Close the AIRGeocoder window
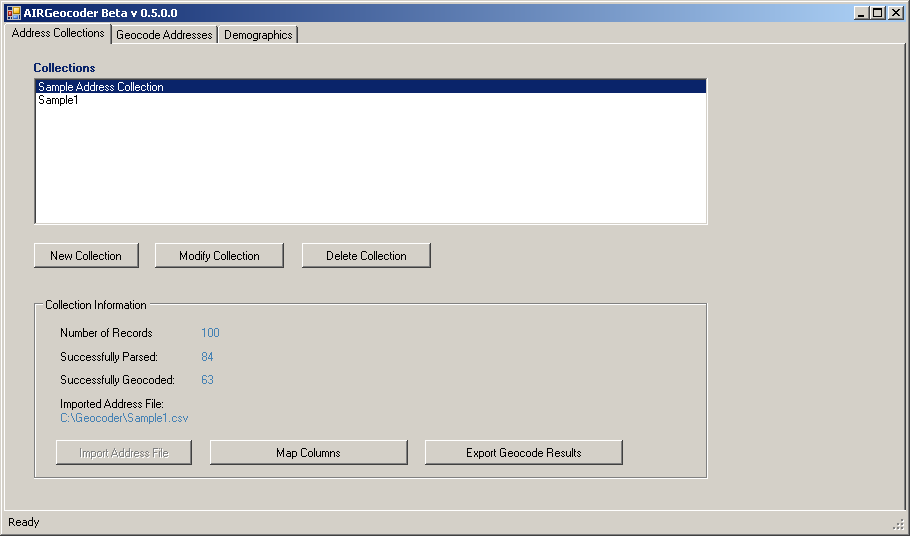The height and width of the screenshot is (536, 910). point(896,13)
